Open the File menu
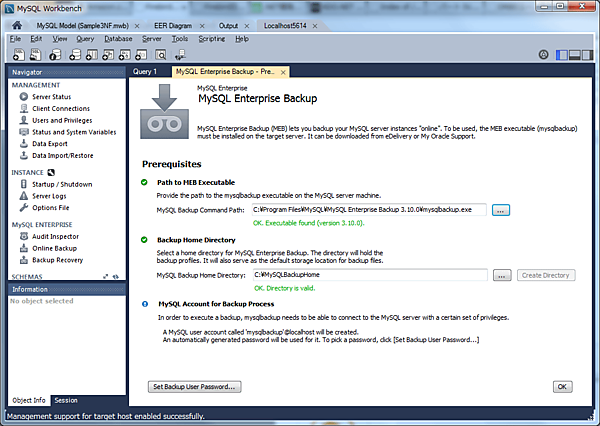The image size is (600, 426). [x=15, y=39]
